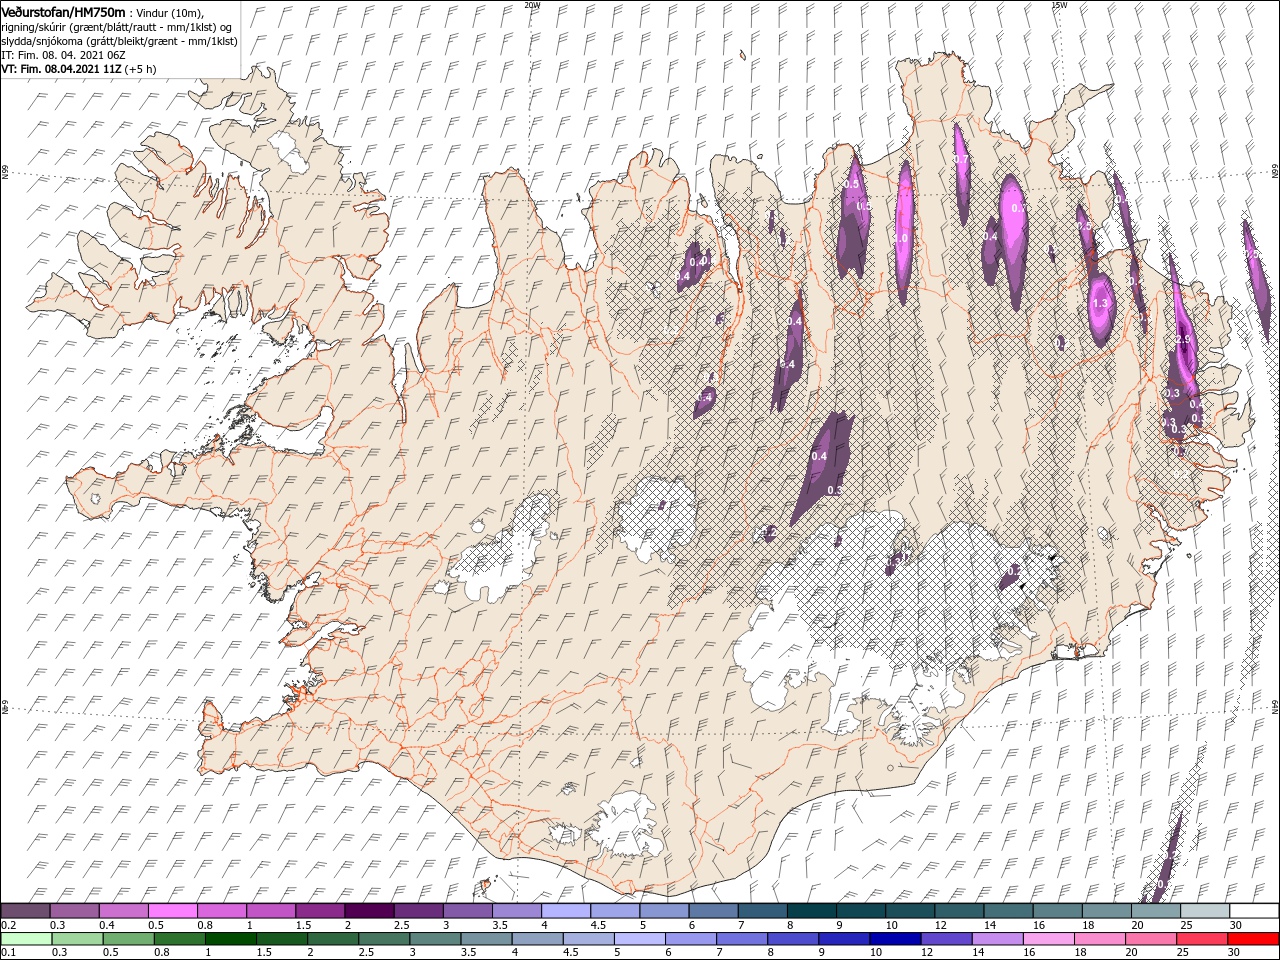Pick the snow legend swatch starting at 20
1280x960 pixels.
tap(1156, 911)
